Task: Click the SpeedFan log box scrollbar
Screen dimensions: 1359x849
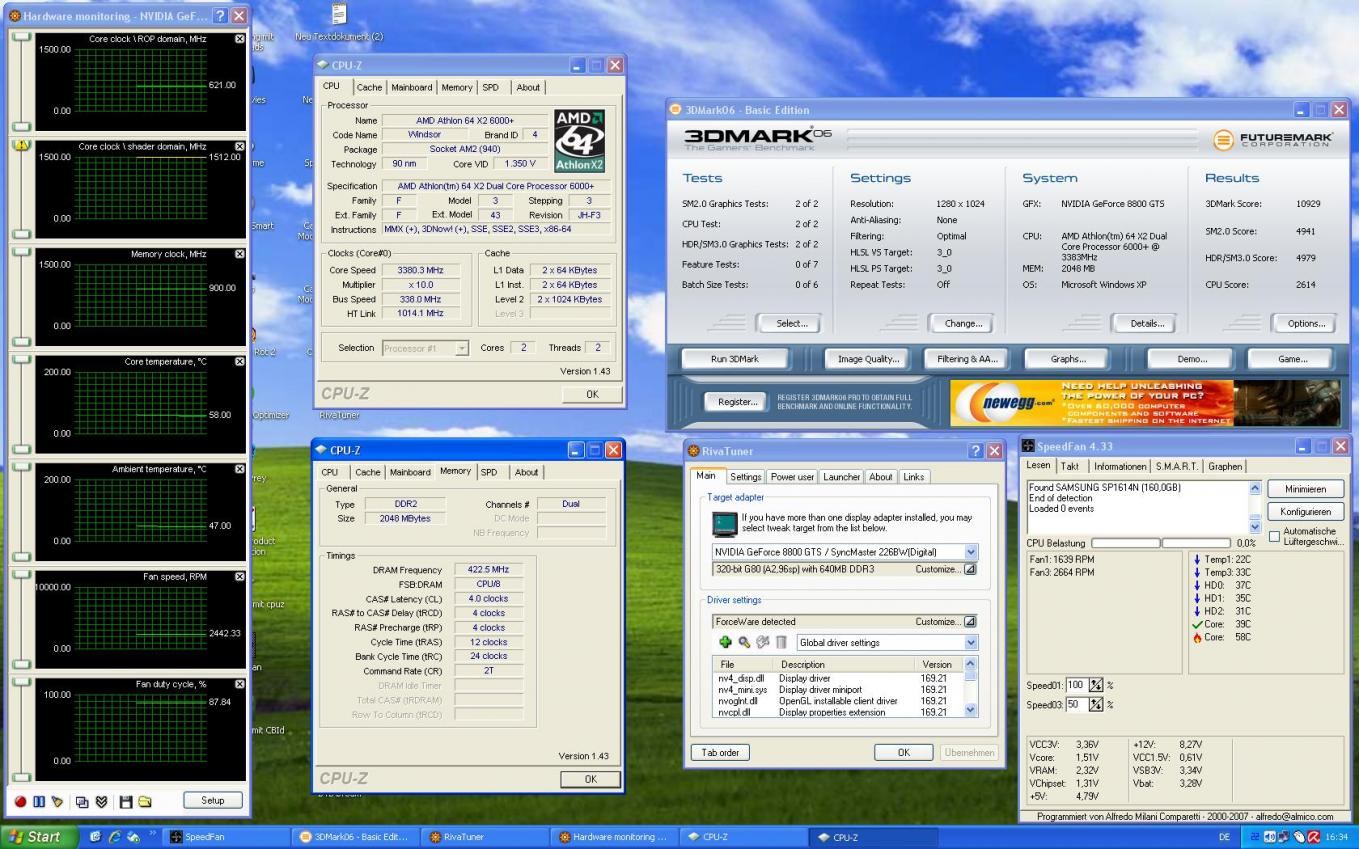Action: 1256,507
